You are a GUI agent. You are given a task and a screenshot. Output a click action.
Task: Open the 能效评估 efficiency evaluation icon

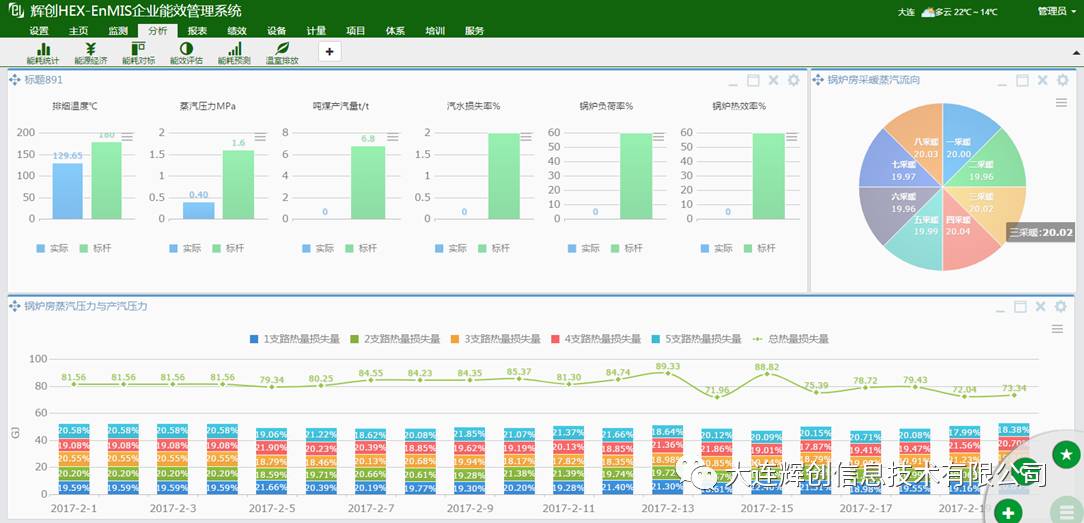coord(186,52)
